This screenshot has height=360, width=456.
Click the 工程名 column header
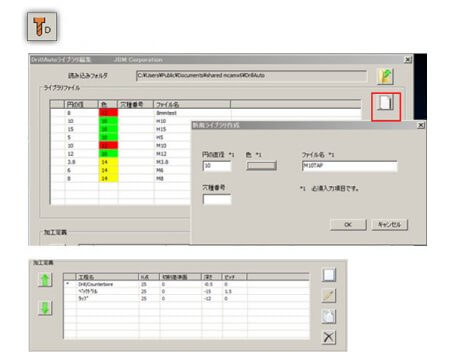pyautogui.click(x=107, y=277)
